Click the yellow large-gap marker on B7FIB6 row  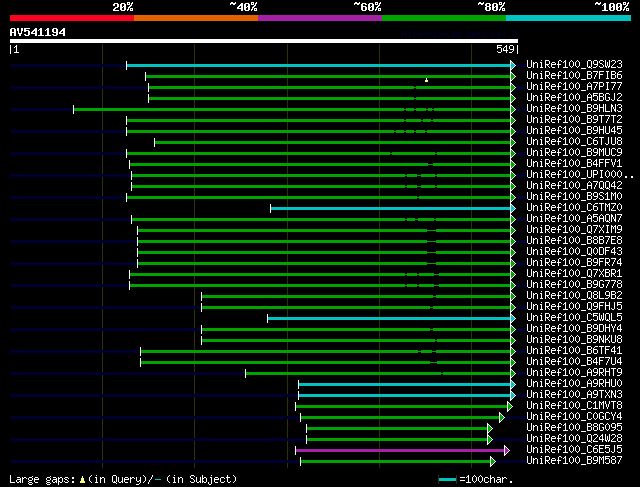(x=427, y=80)
